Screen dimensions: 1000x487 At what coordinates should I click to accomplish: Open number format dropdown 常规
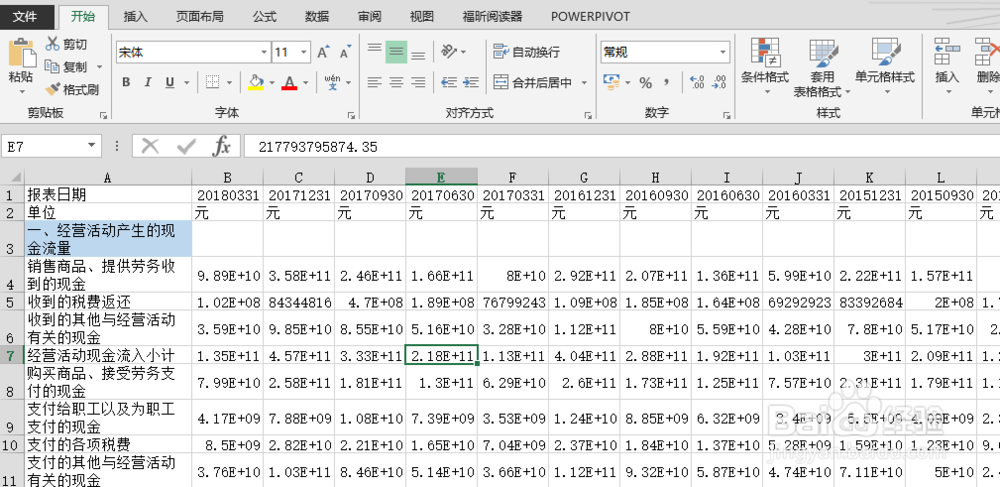tap(723, 52)
